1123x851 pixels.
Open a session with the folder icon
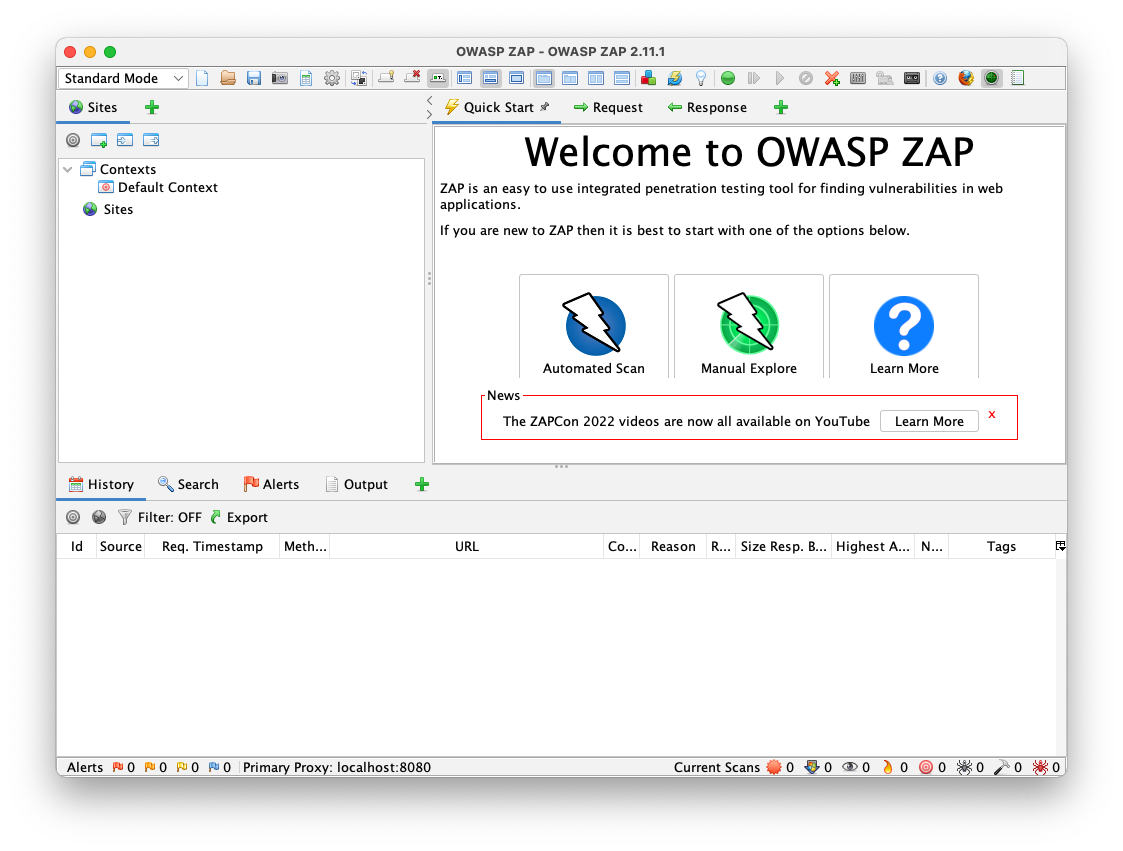pos(228,78)
